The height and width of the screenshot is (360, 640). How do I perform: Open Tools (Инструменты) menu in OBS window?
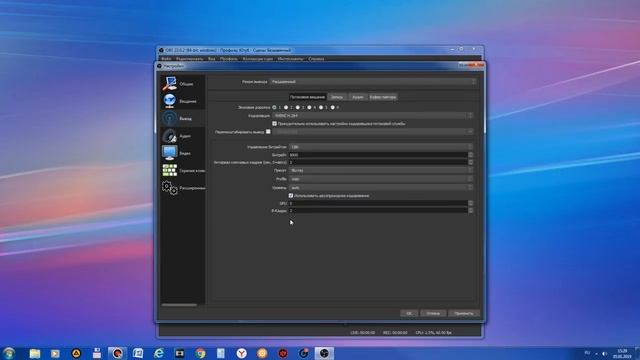tap(291, 59)
